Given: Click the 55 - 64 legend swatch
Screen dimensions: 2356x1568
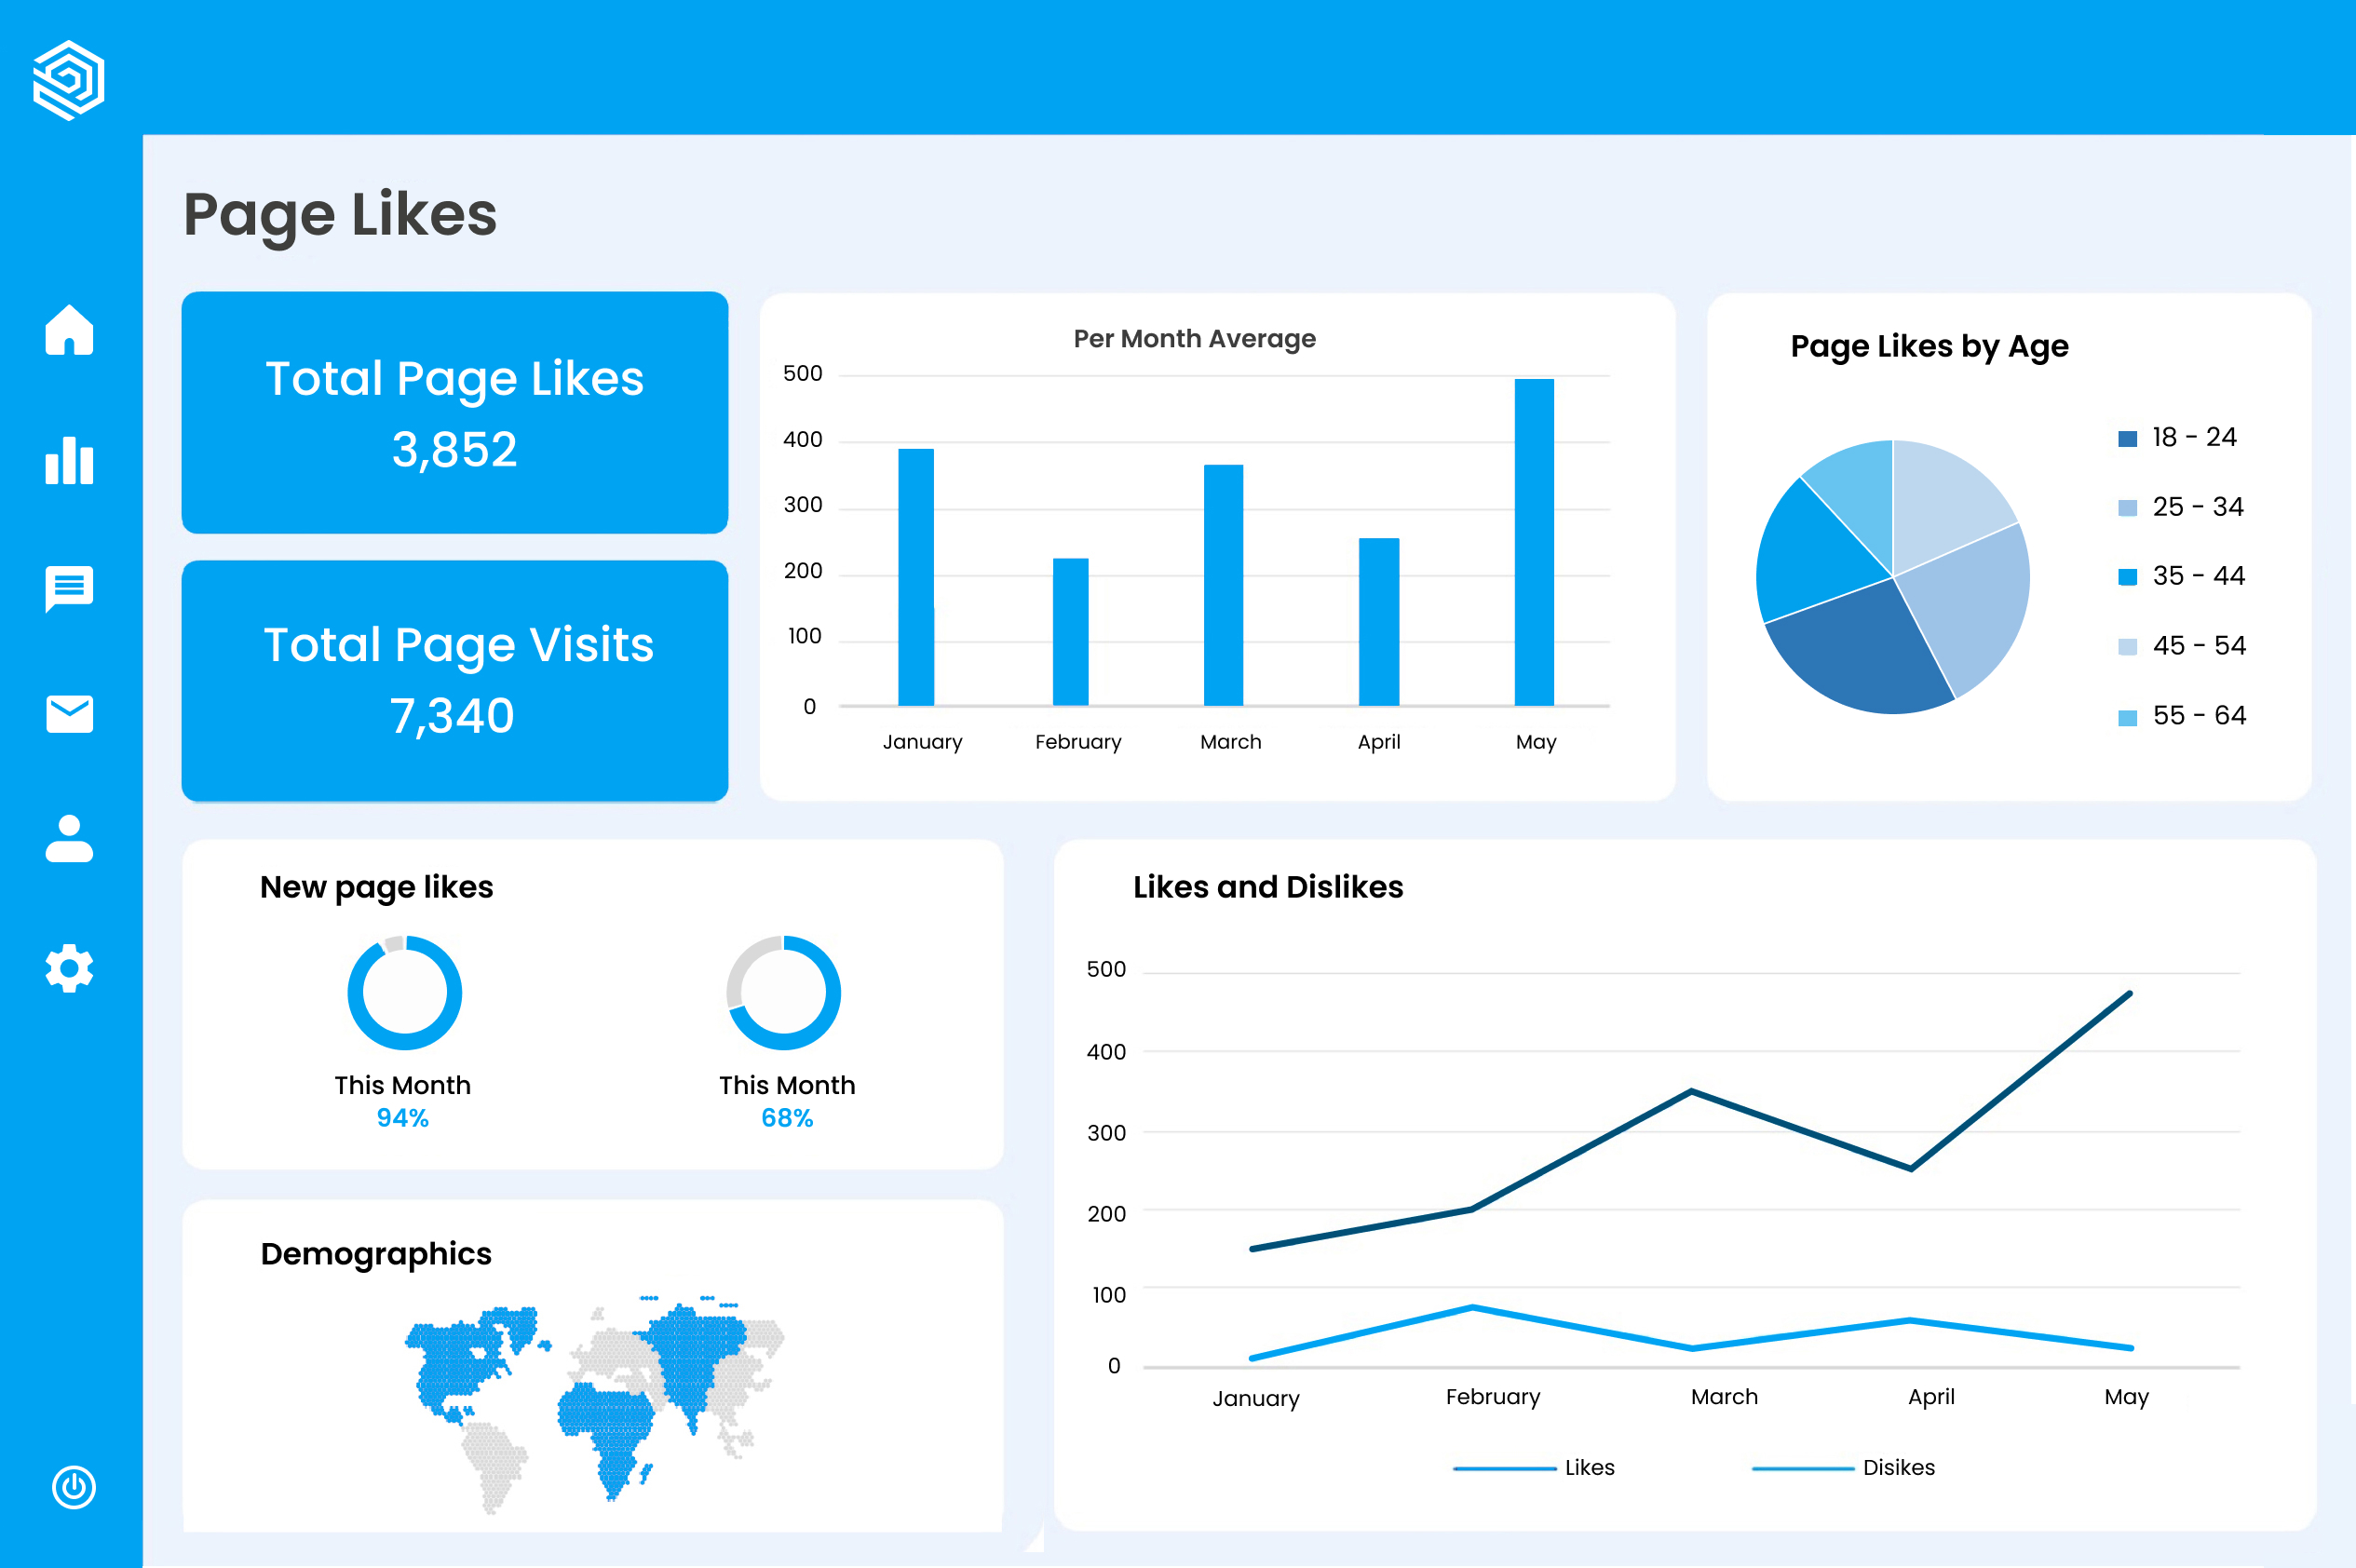Looking at the screenshot, I should [x=2127, y=717].
